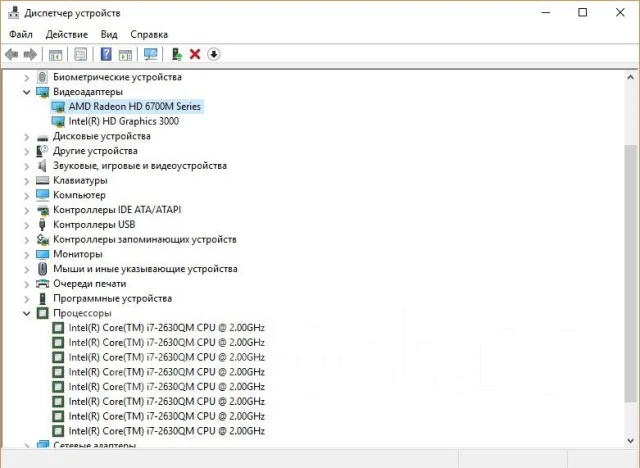Click the red X uninstall device icon

195,54
